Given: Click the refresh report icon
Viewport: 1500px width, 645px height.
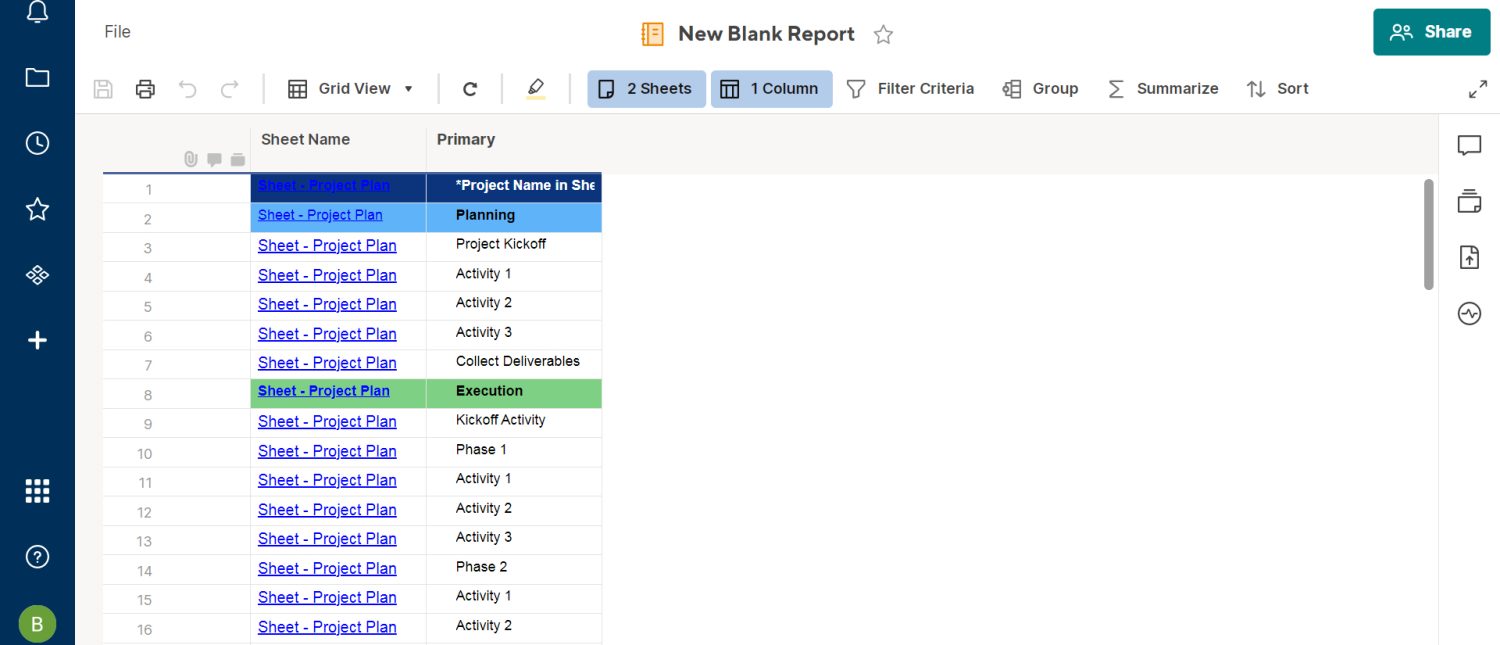Looking at the screenshot, I should coord(470,89).
